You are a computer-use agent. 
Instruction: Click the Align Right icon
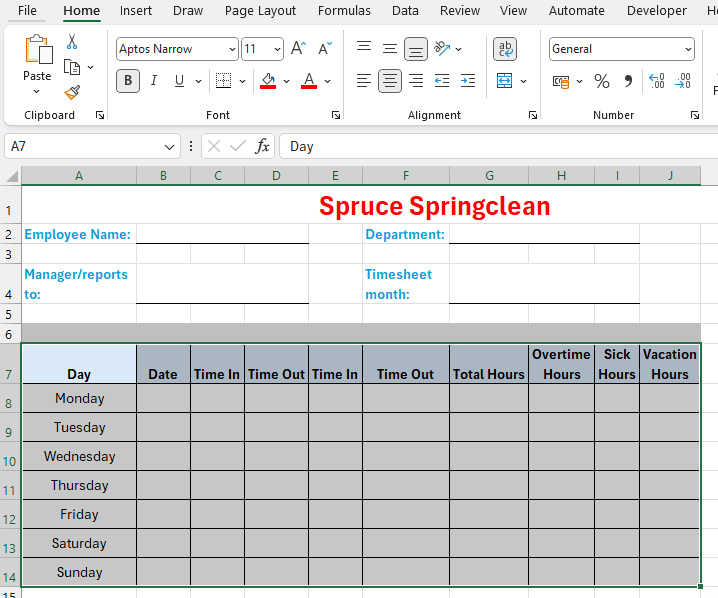415,81
